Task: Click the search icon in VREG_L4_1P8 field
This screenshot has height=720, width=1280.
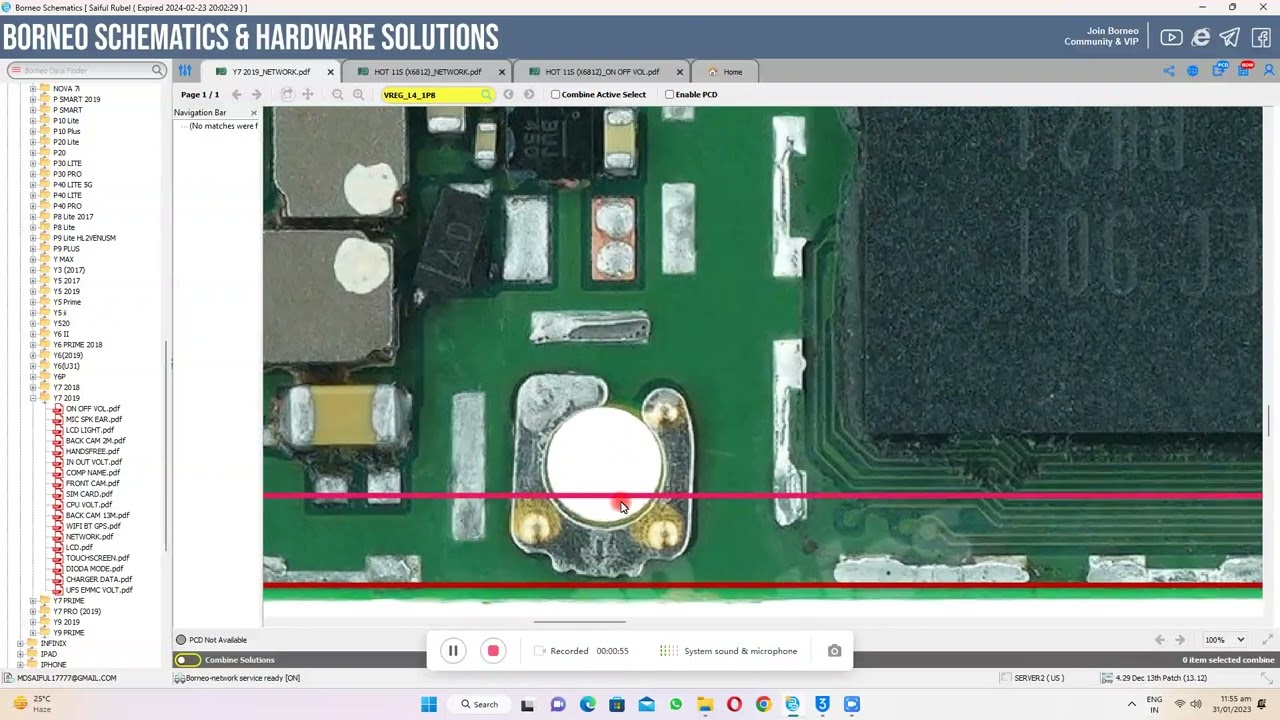Action: pos(486,95)
